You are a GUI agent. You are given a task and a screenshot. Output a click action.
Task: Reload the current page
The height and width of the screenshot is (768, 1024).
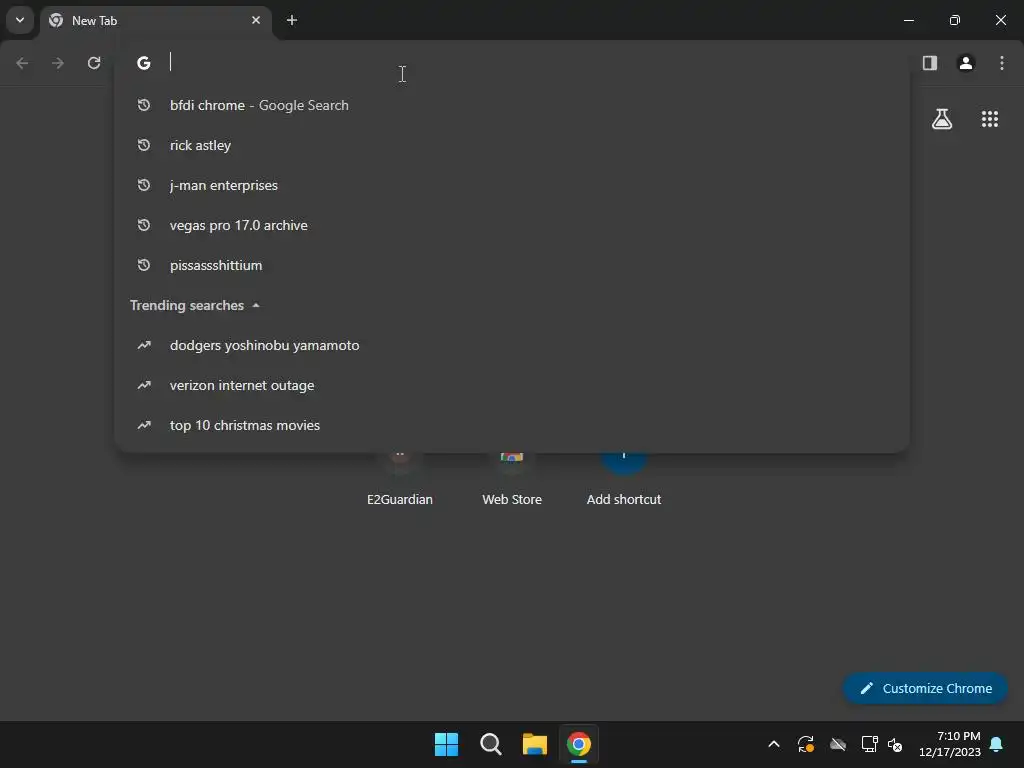[x=94, y=63]
